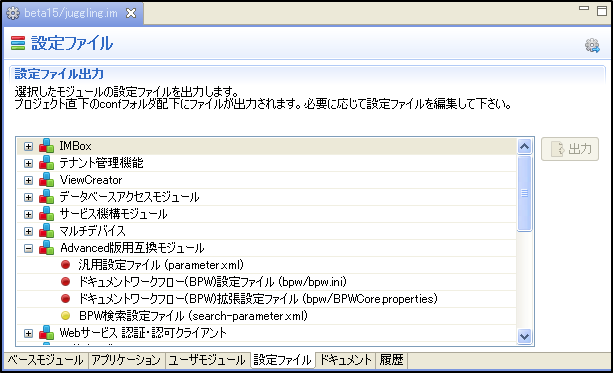613x373 pixels.
Task: Click the scrollbar up arrow
Action: pyautogui.click(x=524, y=147)
